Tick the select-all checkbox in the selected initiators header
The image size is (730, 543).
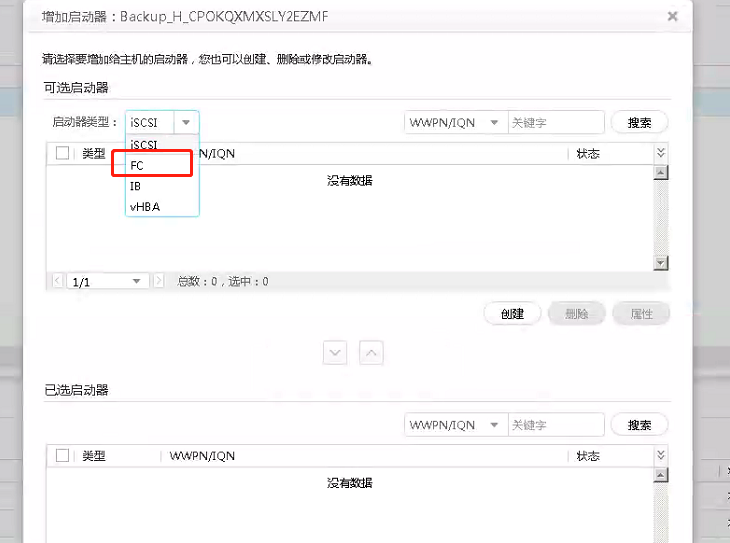tap(62, 455)
